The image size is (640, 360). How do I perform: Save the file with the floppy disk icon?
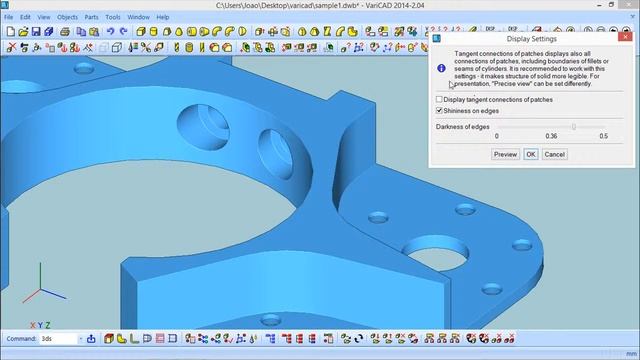click(x=36, y=31)
